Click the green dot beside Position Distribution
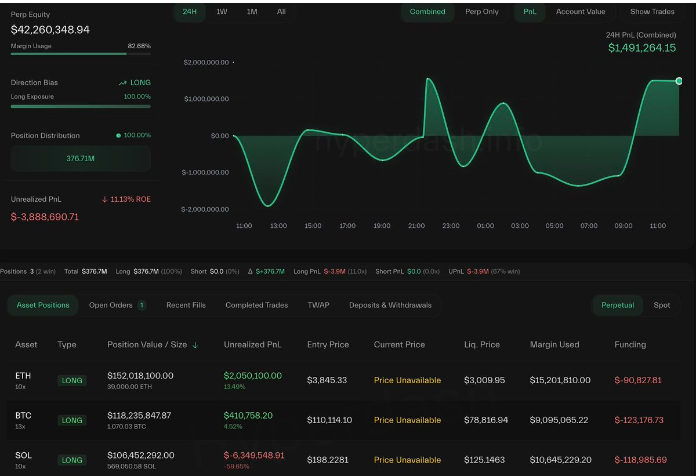Viewport: 696px width, 476px height. point(118,135)
